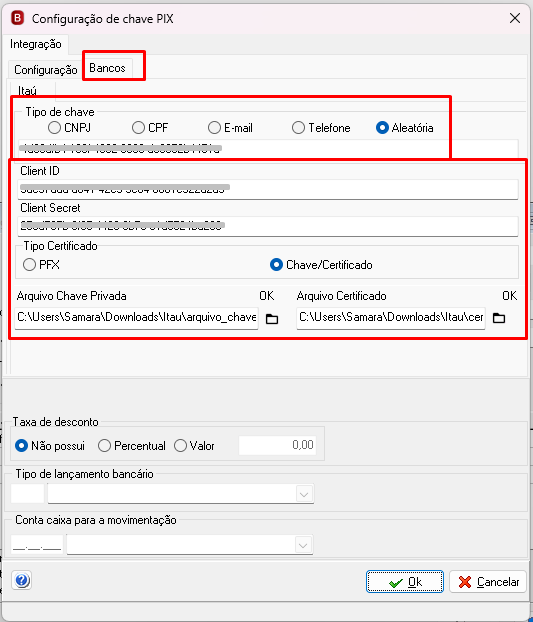
Task: Click the Client ID input field
Action: click(x=268, y=189)
